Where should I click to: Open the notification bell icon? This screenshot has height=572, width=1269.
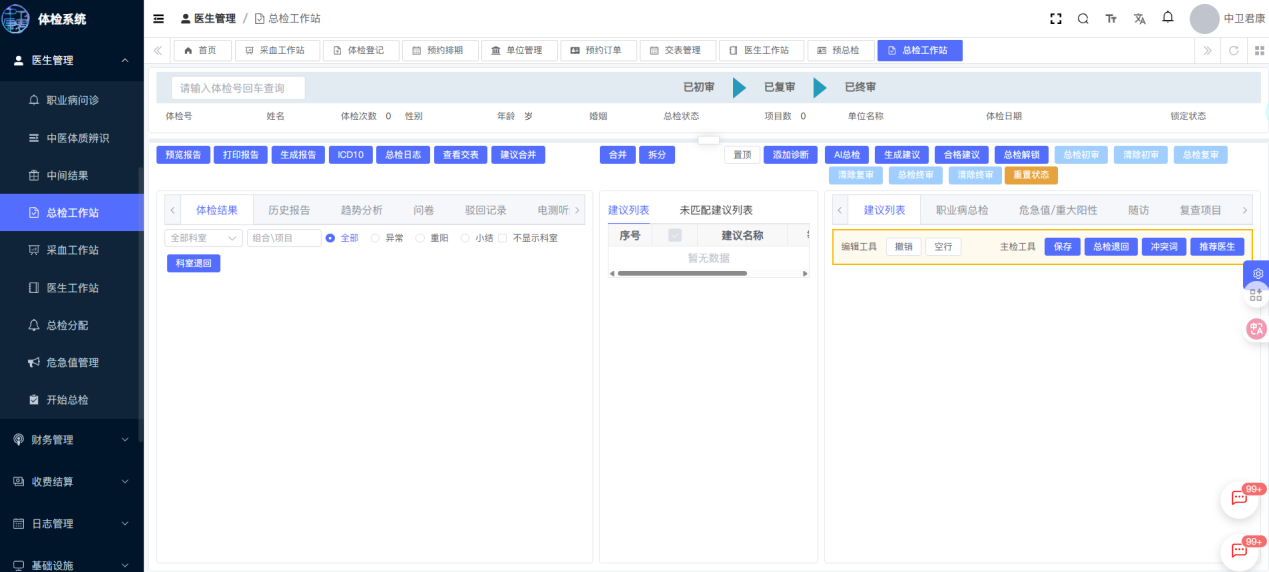point(1167,18)
